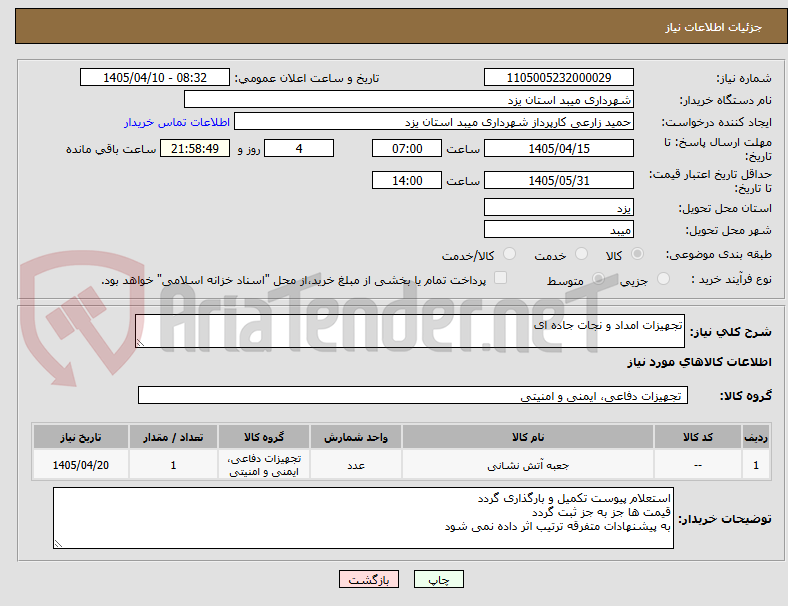Click the table group cell تجهیزات دفاعی، ایمنی و امنیتی
The height and width of the screenshot is (606, 788).
(264, 465)
